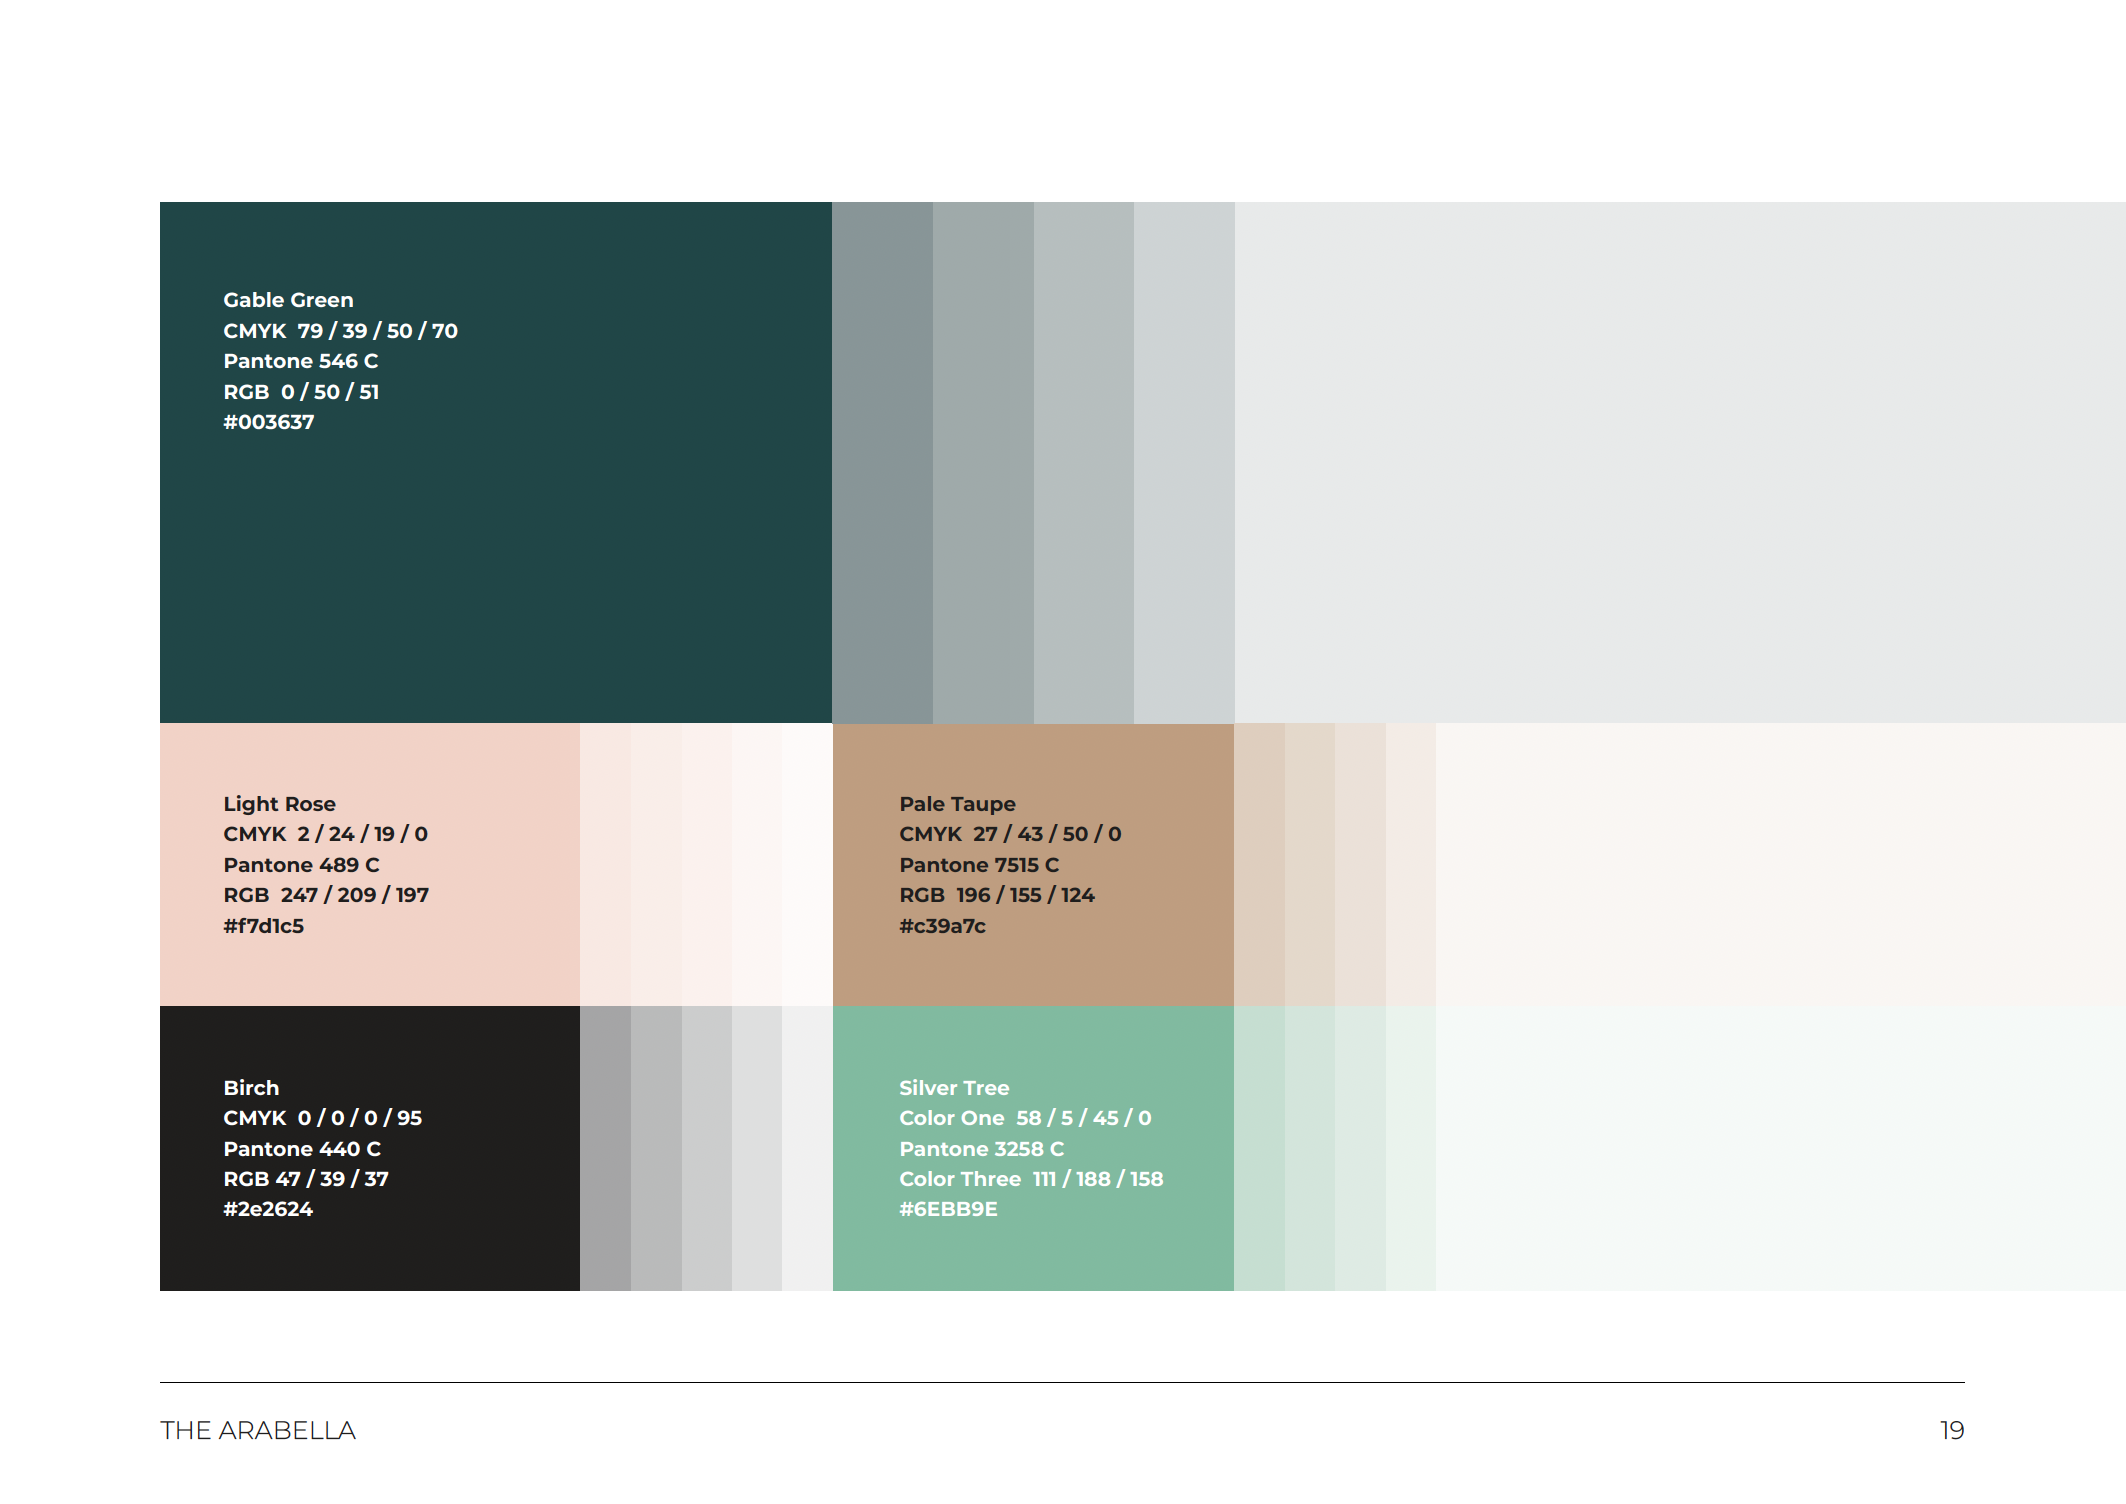Click the Pantone 3258 C label
The image size is (2126, 1504).
point(981,1149)
